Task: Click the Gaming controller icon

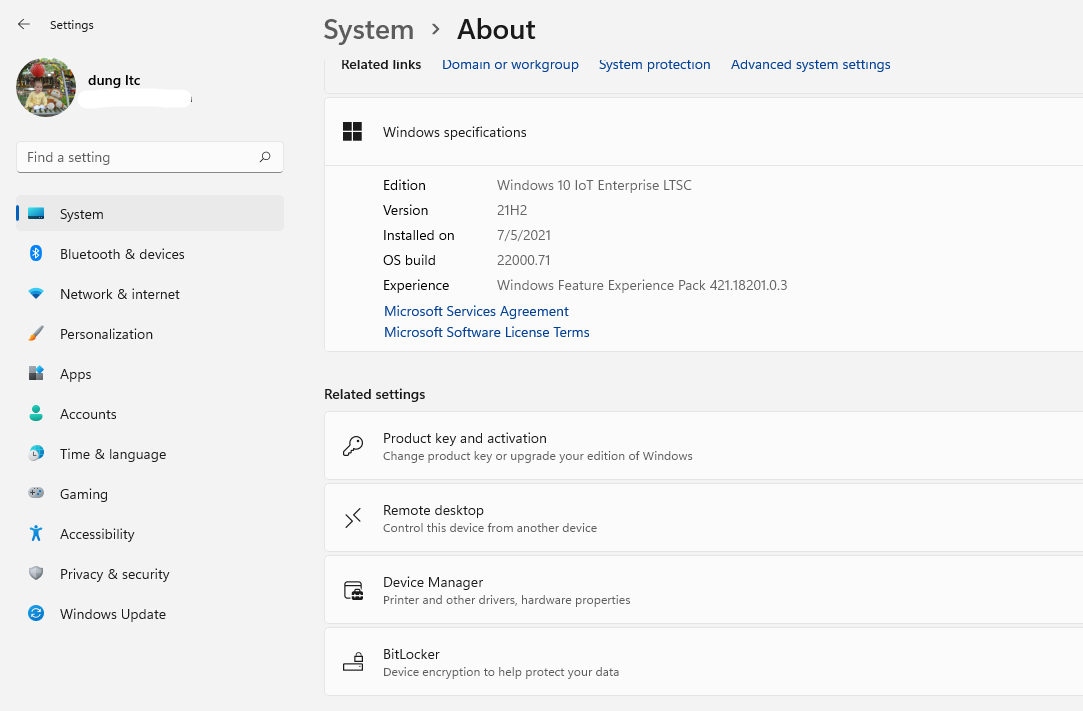Action: click(x=36, y=494)
